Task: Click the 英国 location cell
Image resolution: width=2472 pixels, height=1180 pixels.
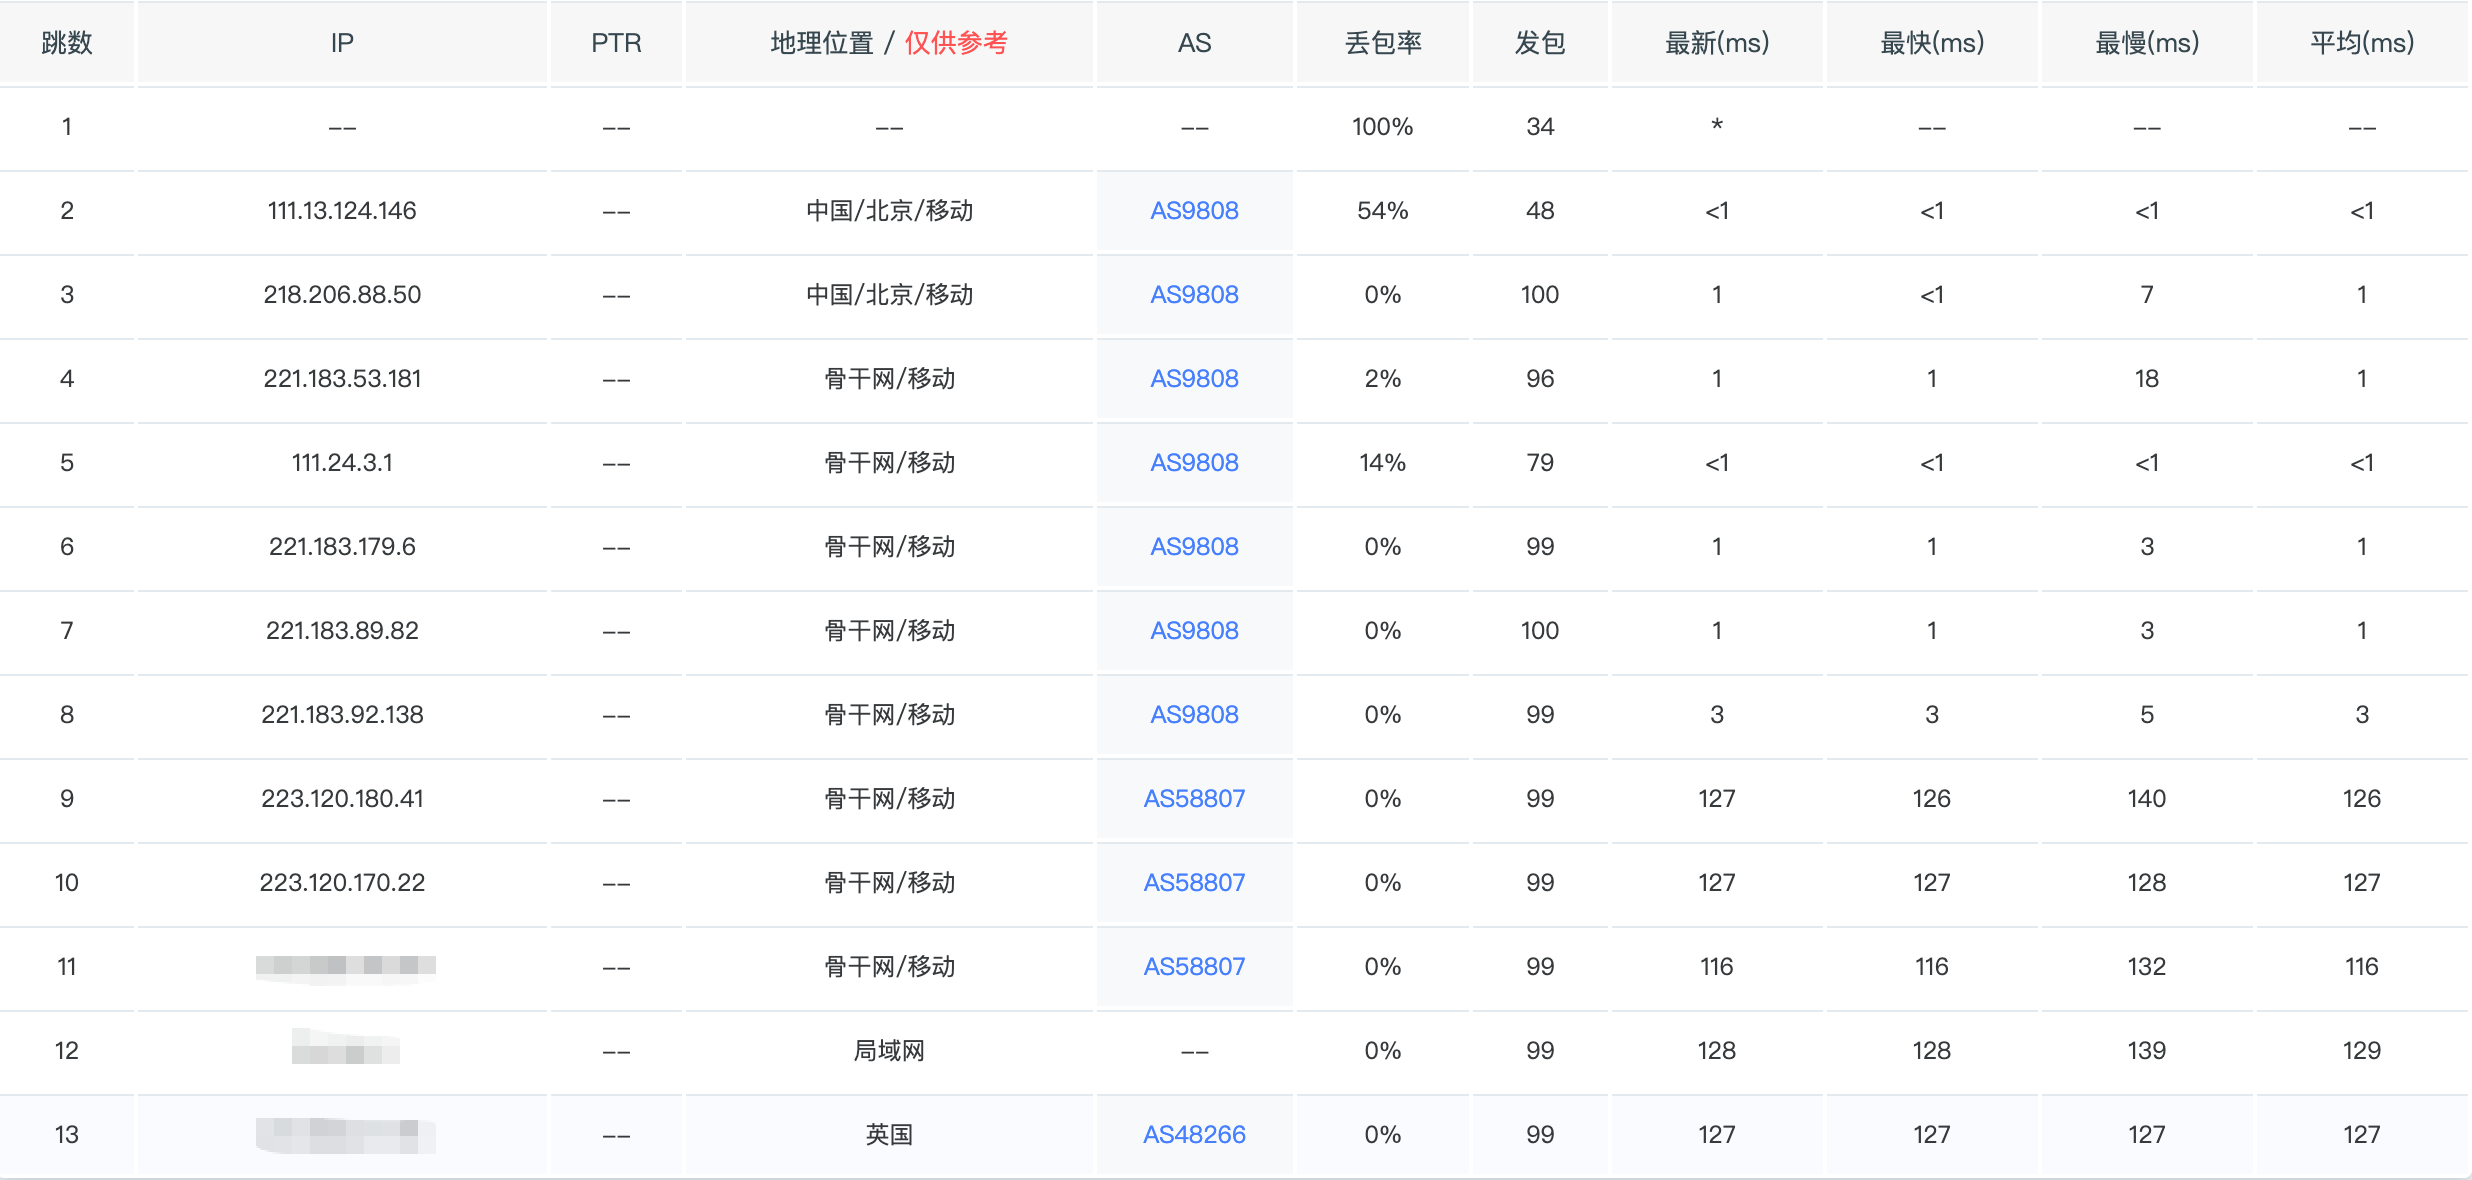Action: (x=889, y=1135)
